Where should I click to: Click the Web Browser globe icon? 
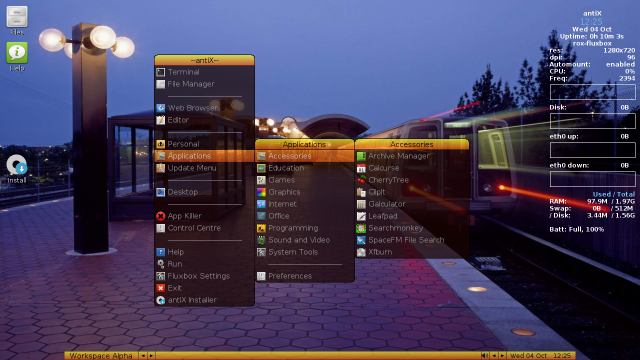tap(161, 108)
